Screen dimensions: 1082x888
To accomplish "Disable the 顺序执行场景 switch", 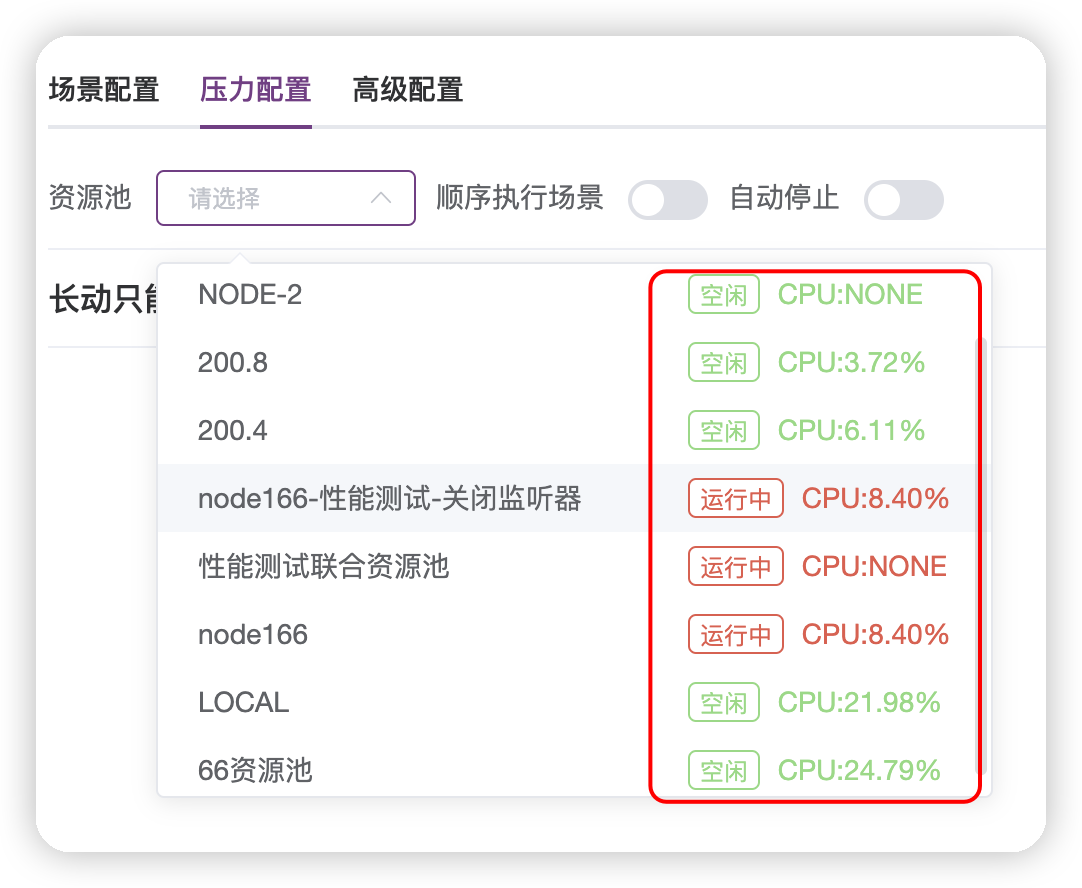I will click(667, 199).
